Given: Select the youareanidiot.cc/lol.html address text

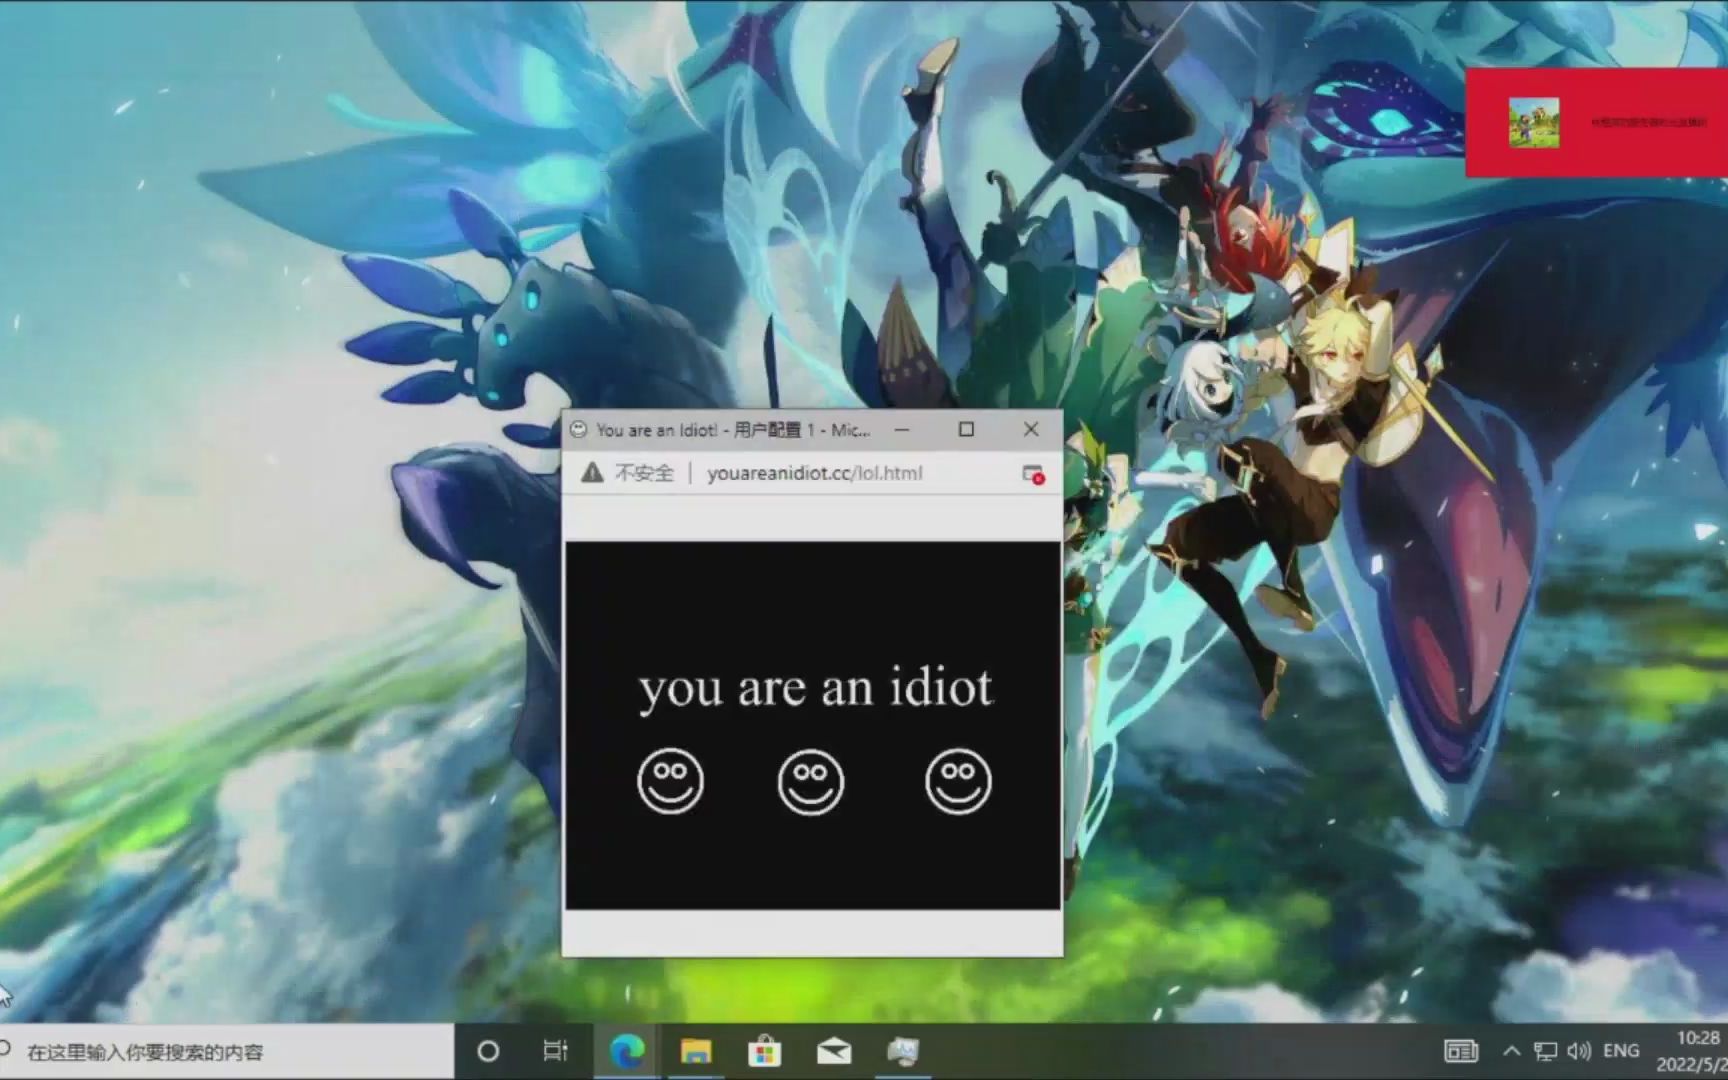Looking at the screenshot, I should click(x=815, y=473).
